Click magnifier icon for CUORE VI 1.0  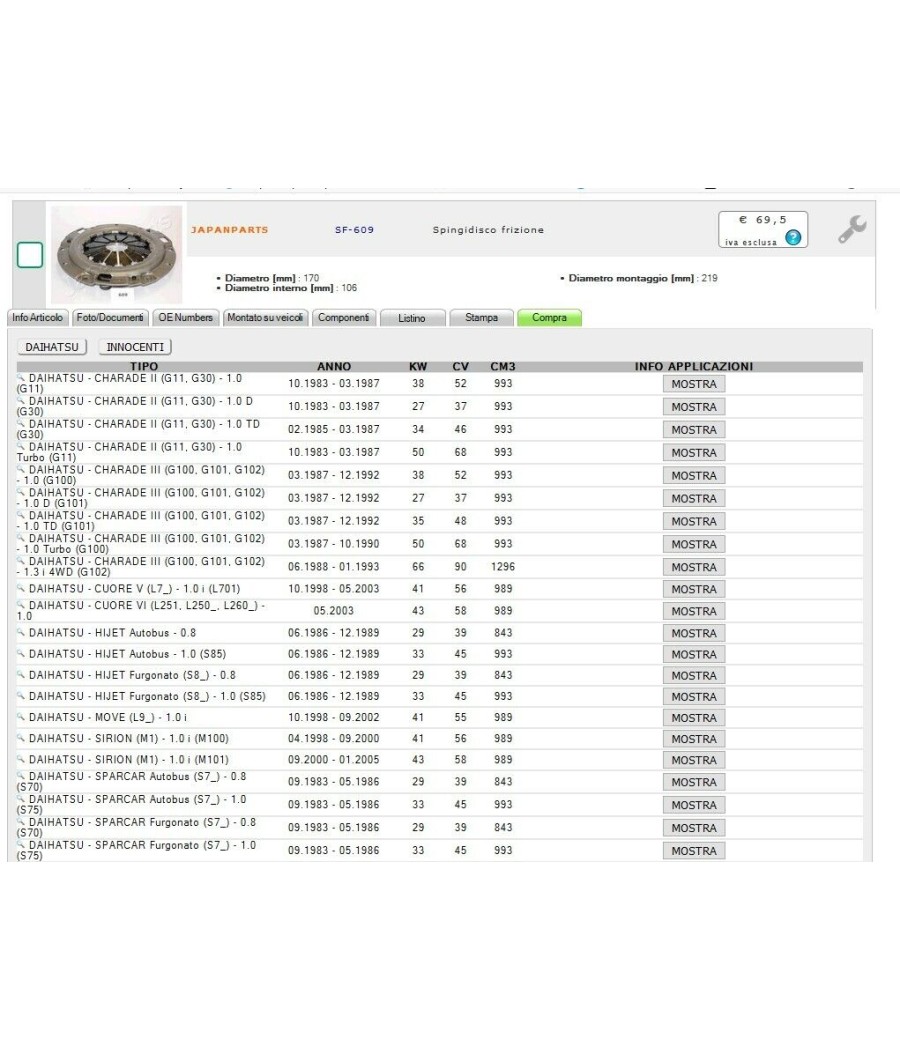(x=21, y=605)
